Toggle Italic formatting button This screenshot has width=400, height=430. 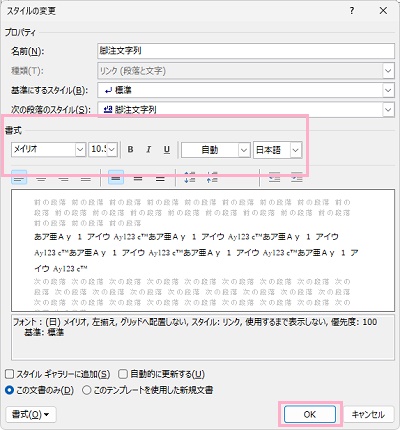tap(149, 150)
